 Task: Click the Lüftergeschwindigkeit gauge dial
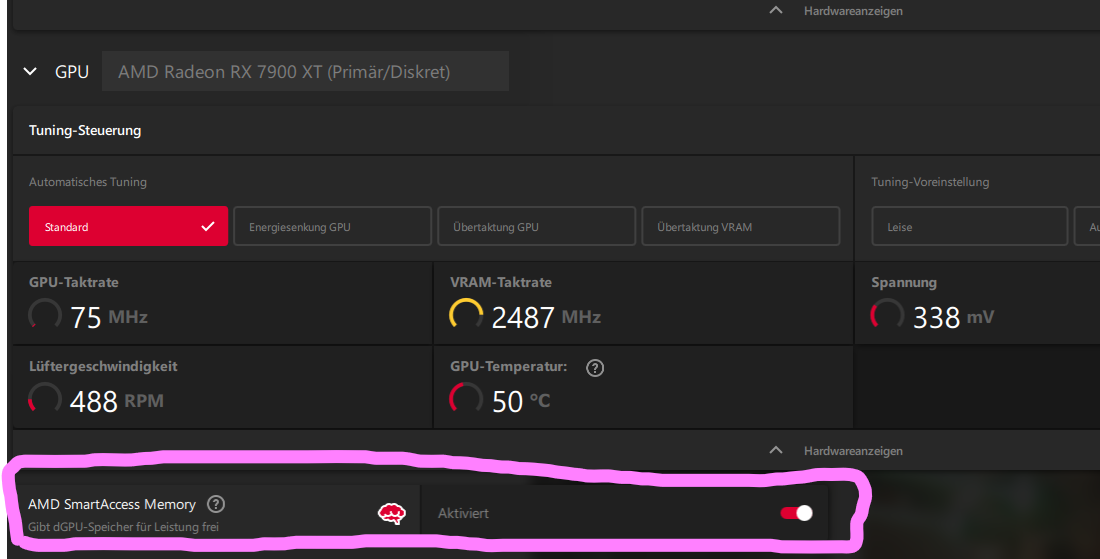tap(45, 398)
